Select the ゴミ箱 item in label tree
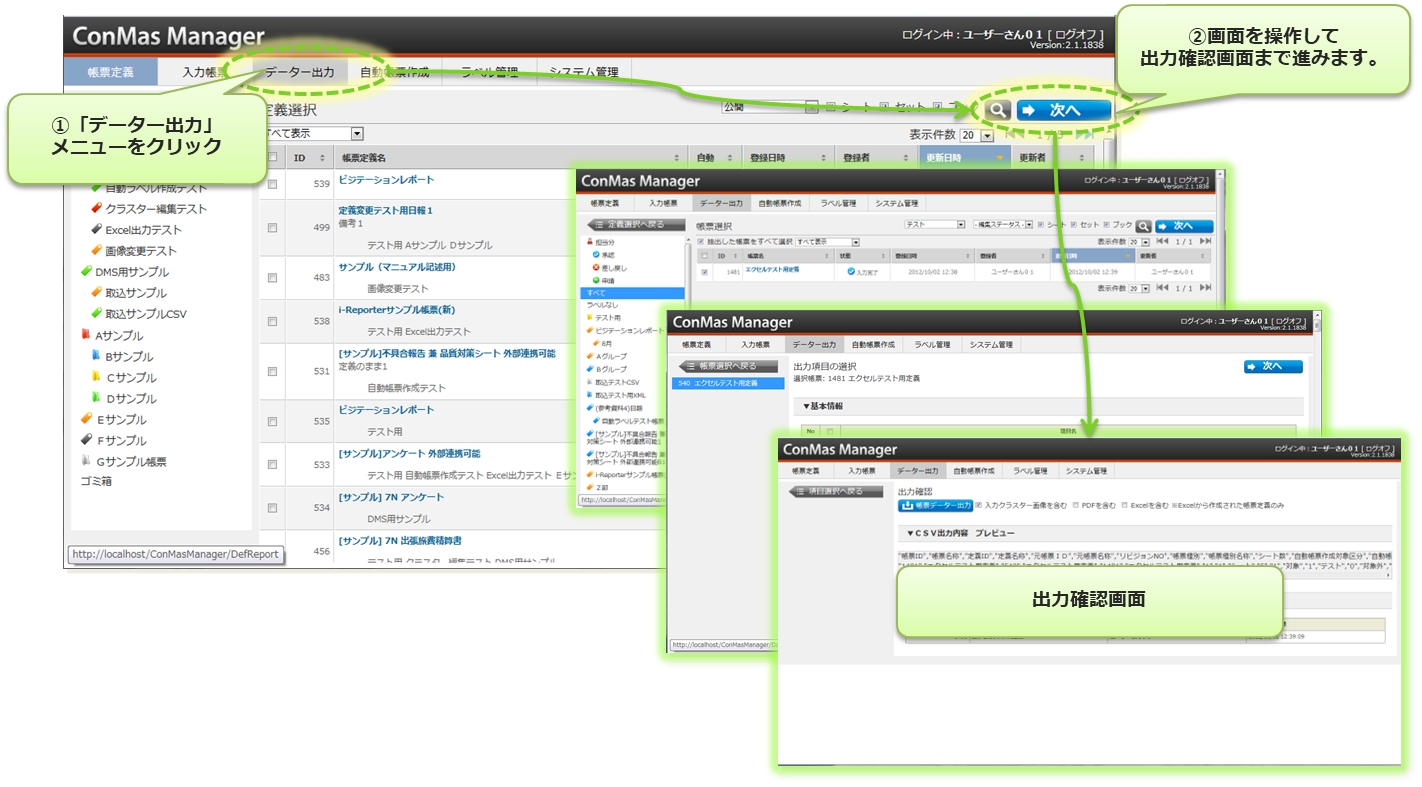The width and height of the screenshot is (1422, 787). pyautogui.click(x=96, y=481)
